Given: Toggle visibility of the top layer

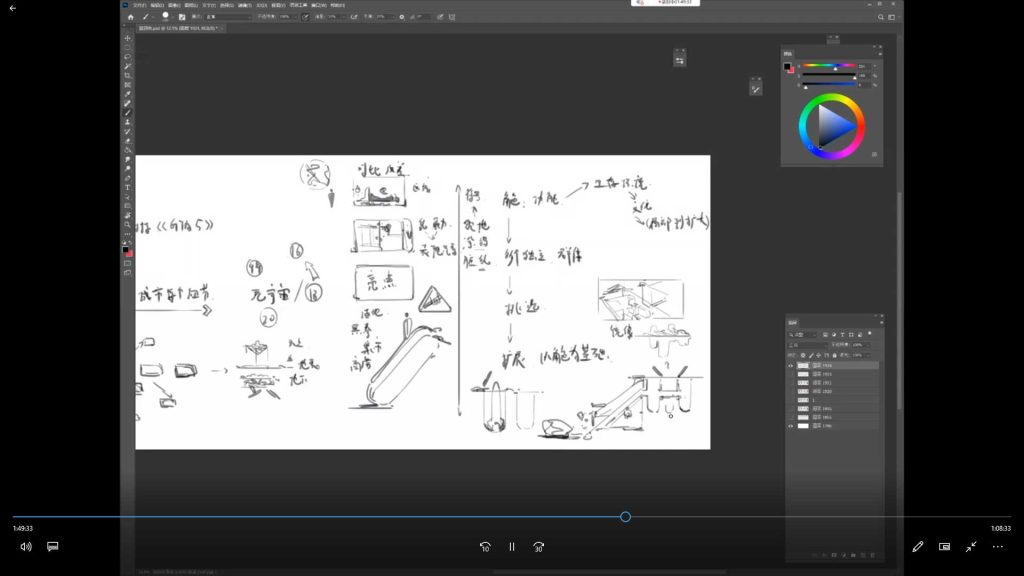Looking at the screenshot, I should click(791, 366).
